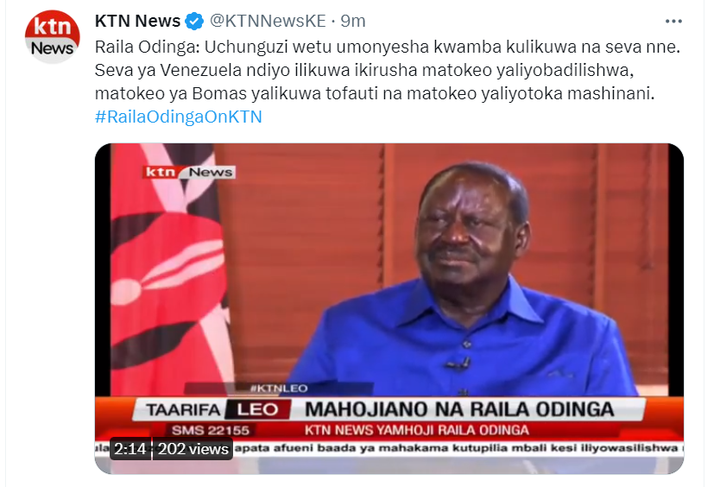
Task: Click the KTN NEWS YAMHOJI RAILA ODINGA subtitle
Action: tap(417, 430)
